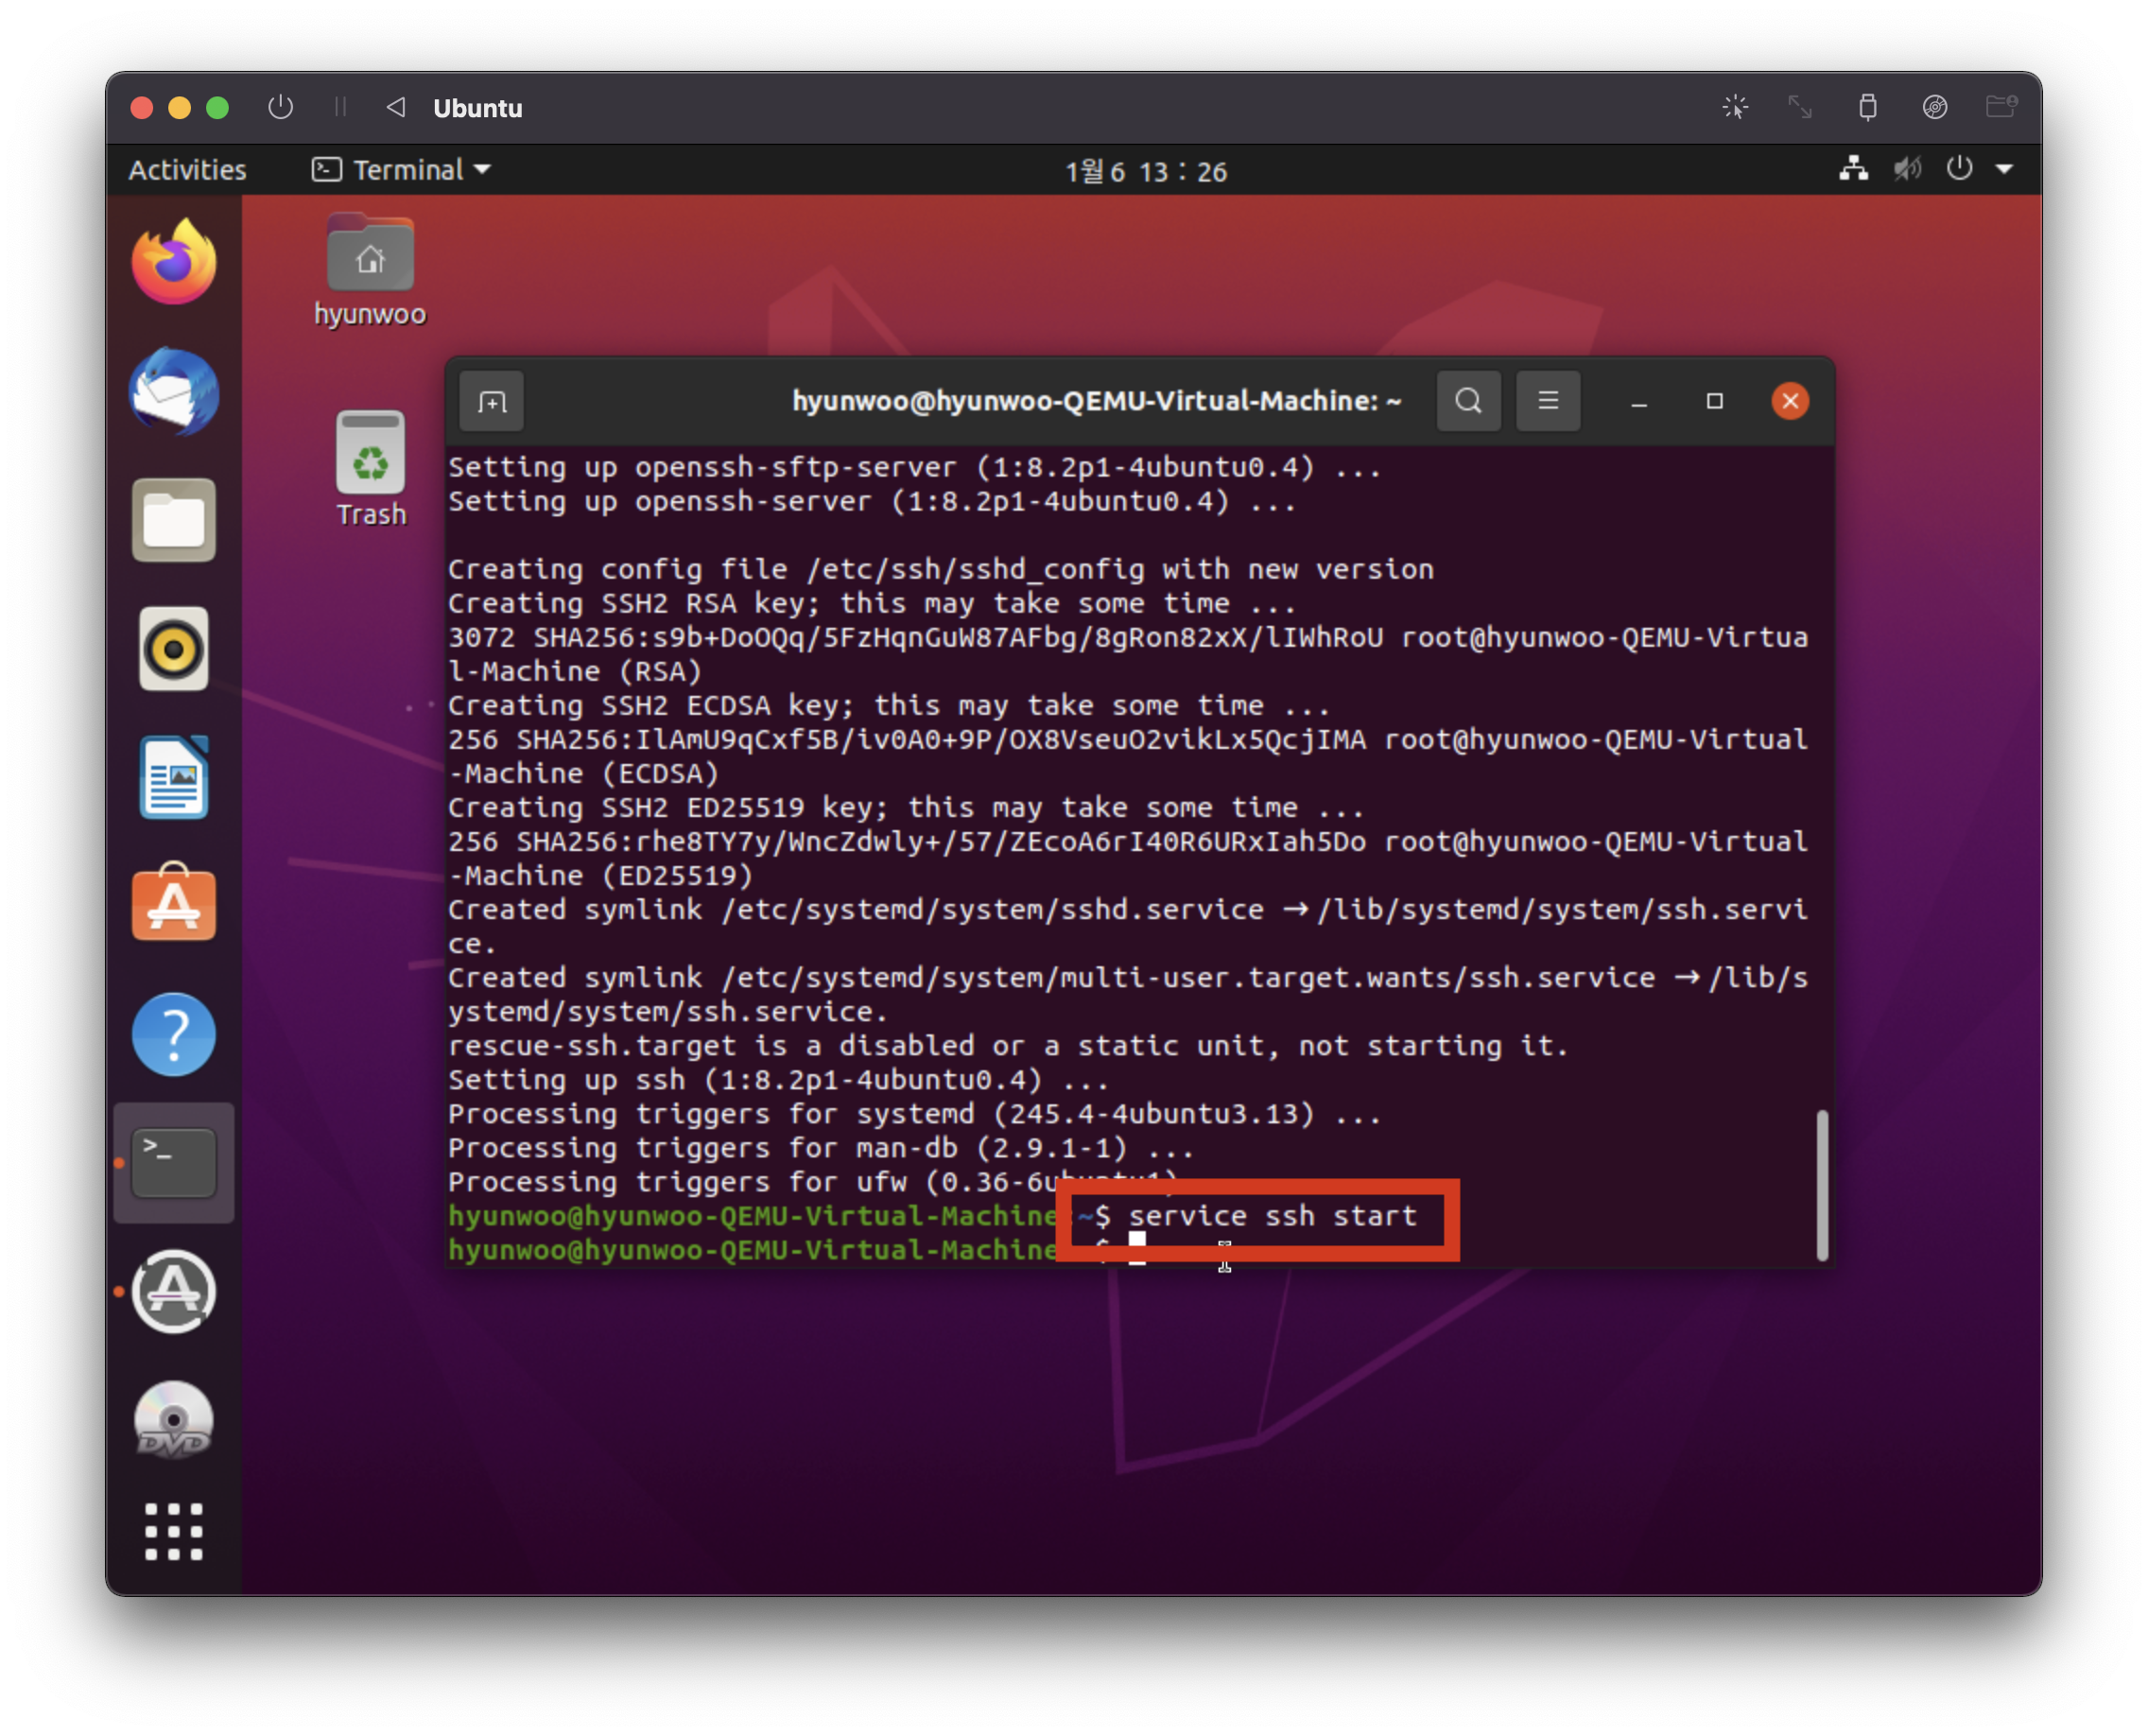Open a new terminal tab
Viewport: 2148px width, 1736px height.
[491, 402]
